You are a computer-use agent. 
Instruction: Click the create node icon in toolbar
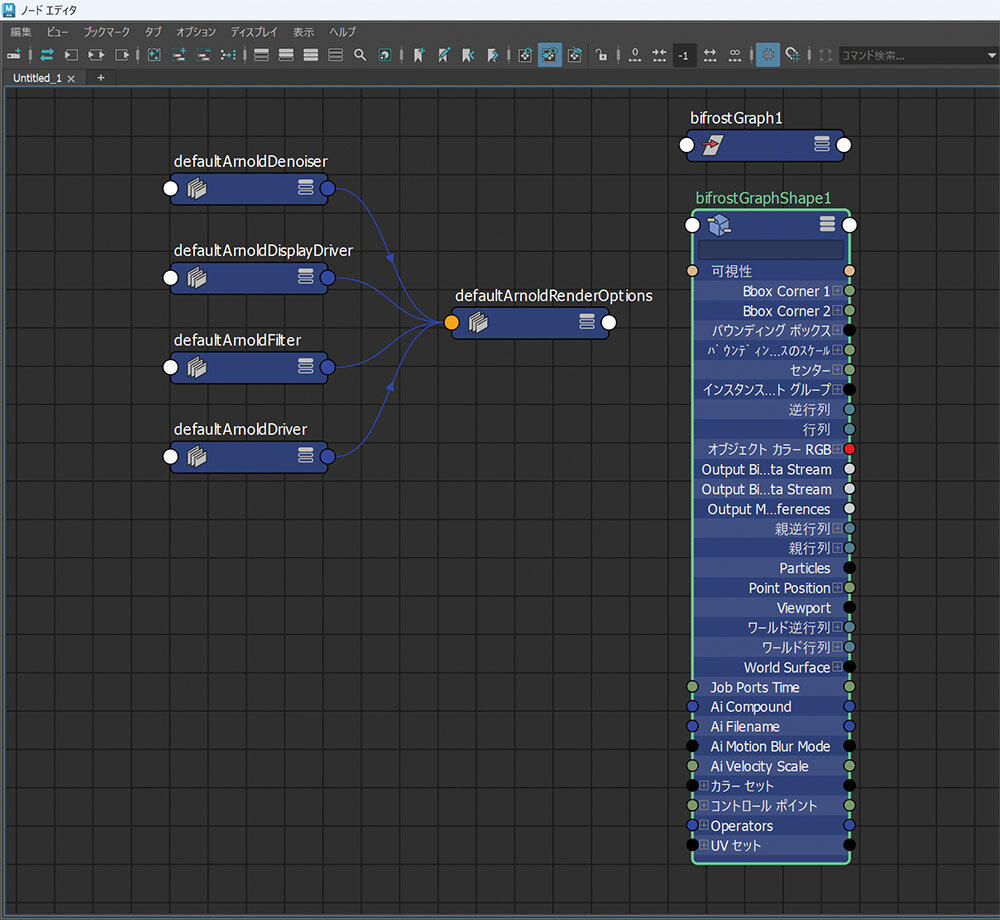13,55
